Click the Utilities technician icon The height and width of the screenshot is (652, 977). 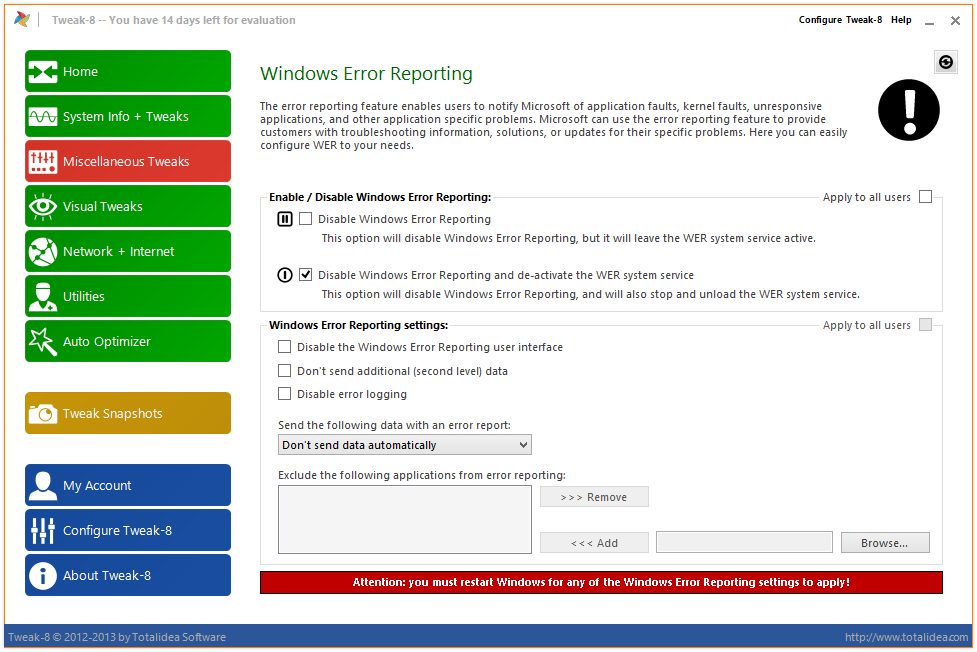click(43, 296)
